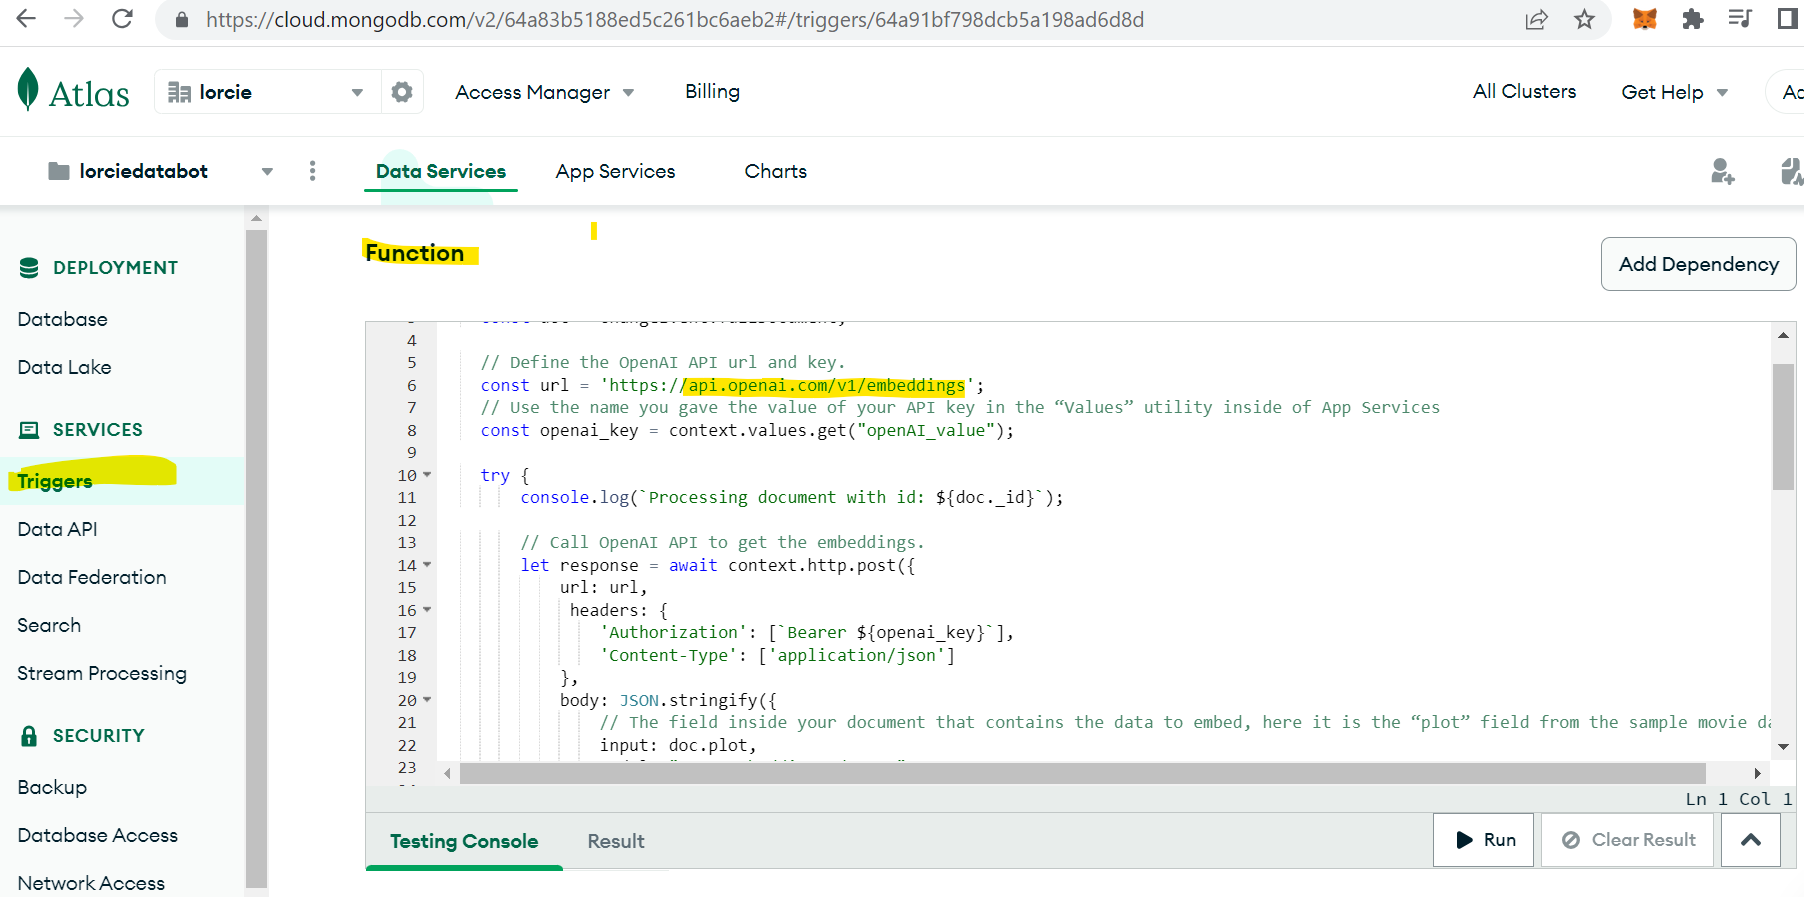Click editor scroll-left arrow
1804x897 pixels.
[448, 773]
